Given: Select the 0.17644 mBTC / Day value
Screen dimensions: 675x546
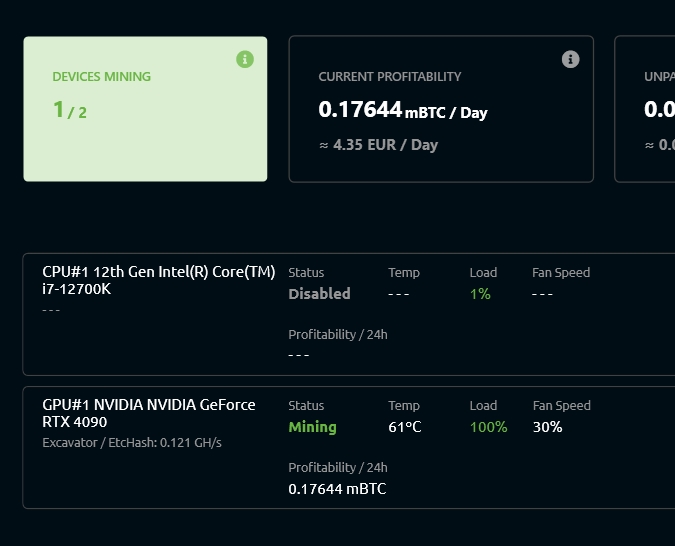Looking at the screenshot, I should coord(403,110).
